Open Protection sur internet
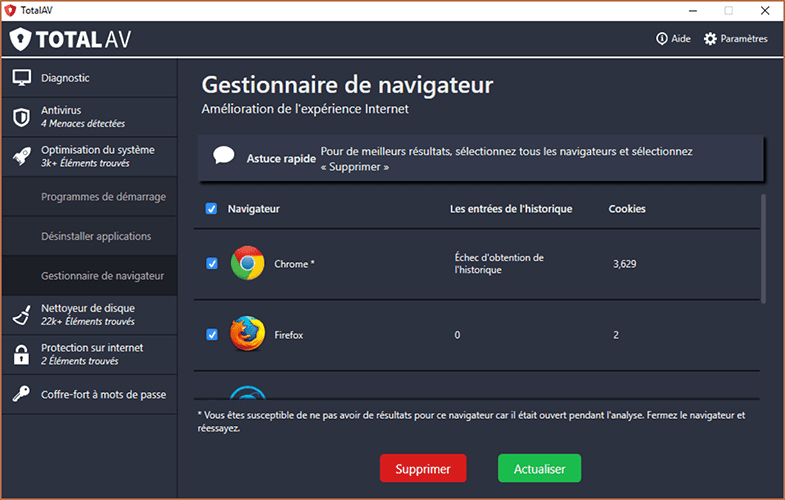 90,354
